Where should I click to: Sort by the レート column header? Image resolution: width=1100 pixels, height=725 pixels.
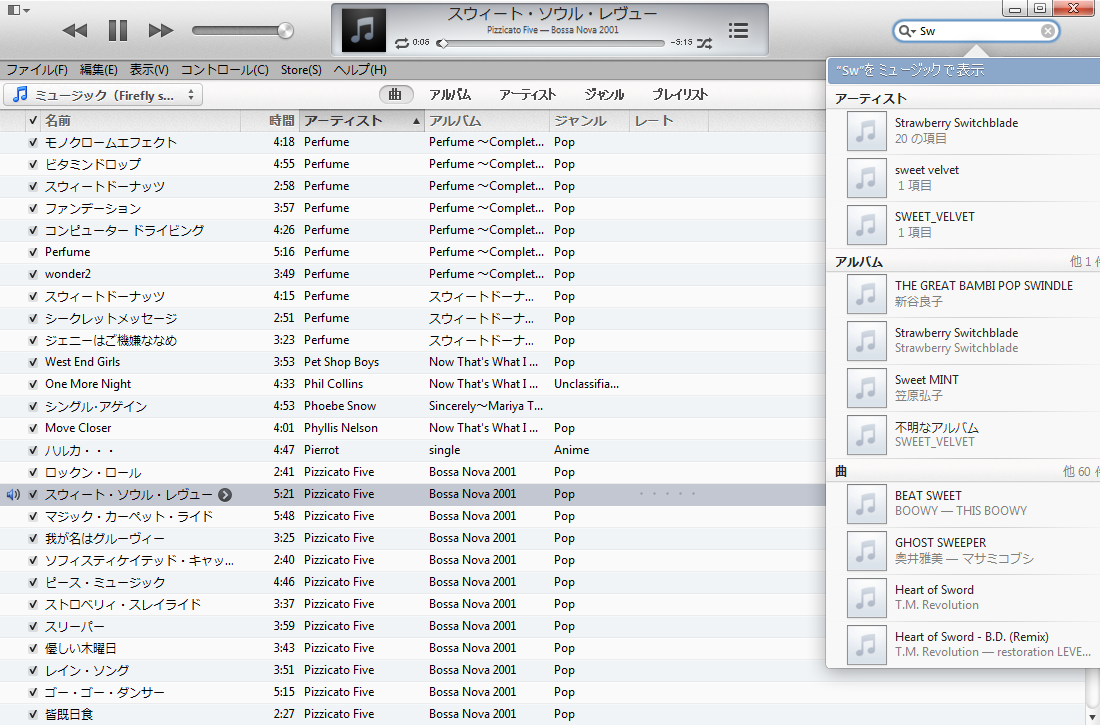coord(669,121)
